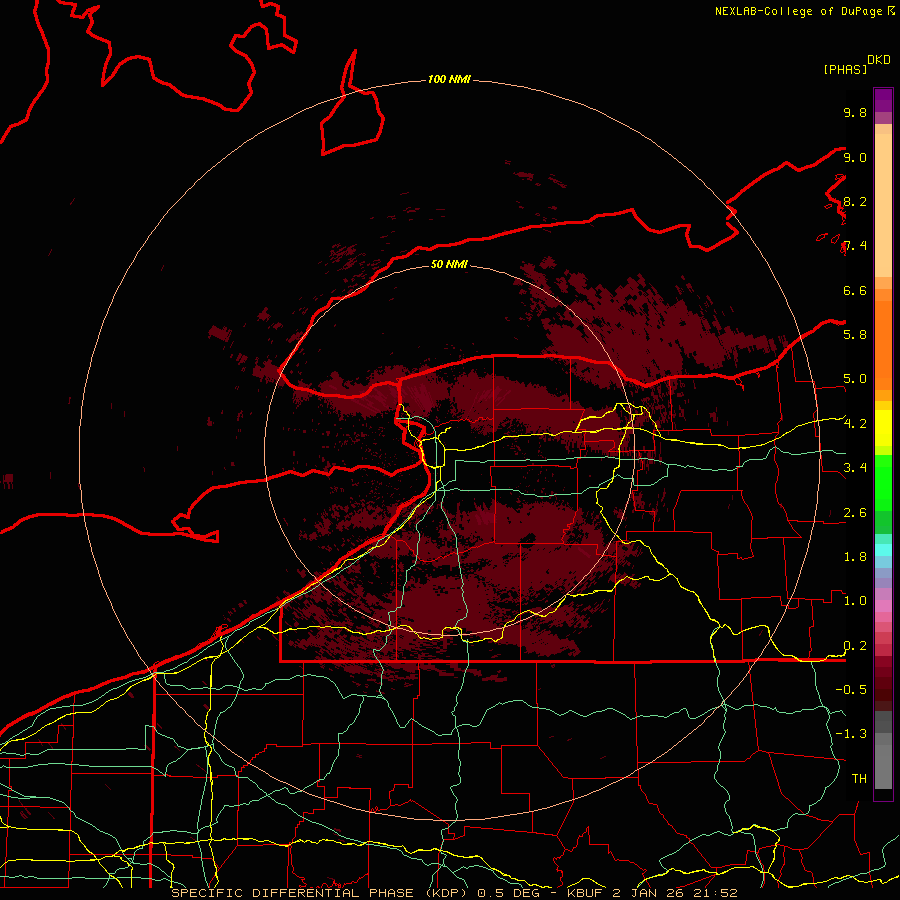
Task: Click the DKD legend title
Action: [879, 60]
